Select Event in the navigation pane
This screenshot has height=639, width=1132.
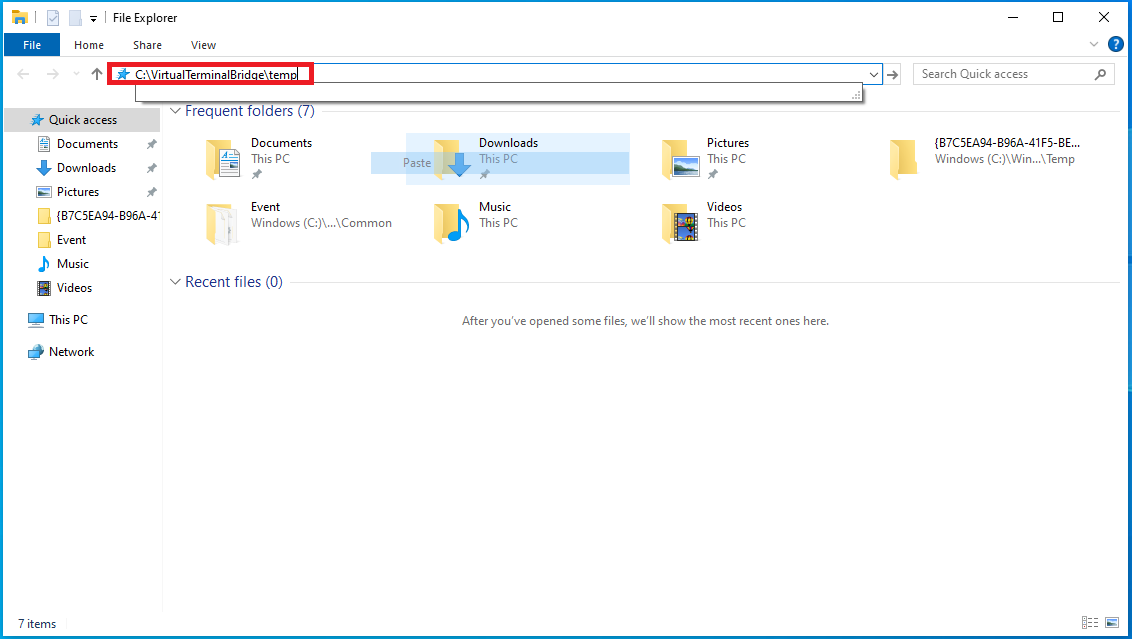[x=71, y=240]
